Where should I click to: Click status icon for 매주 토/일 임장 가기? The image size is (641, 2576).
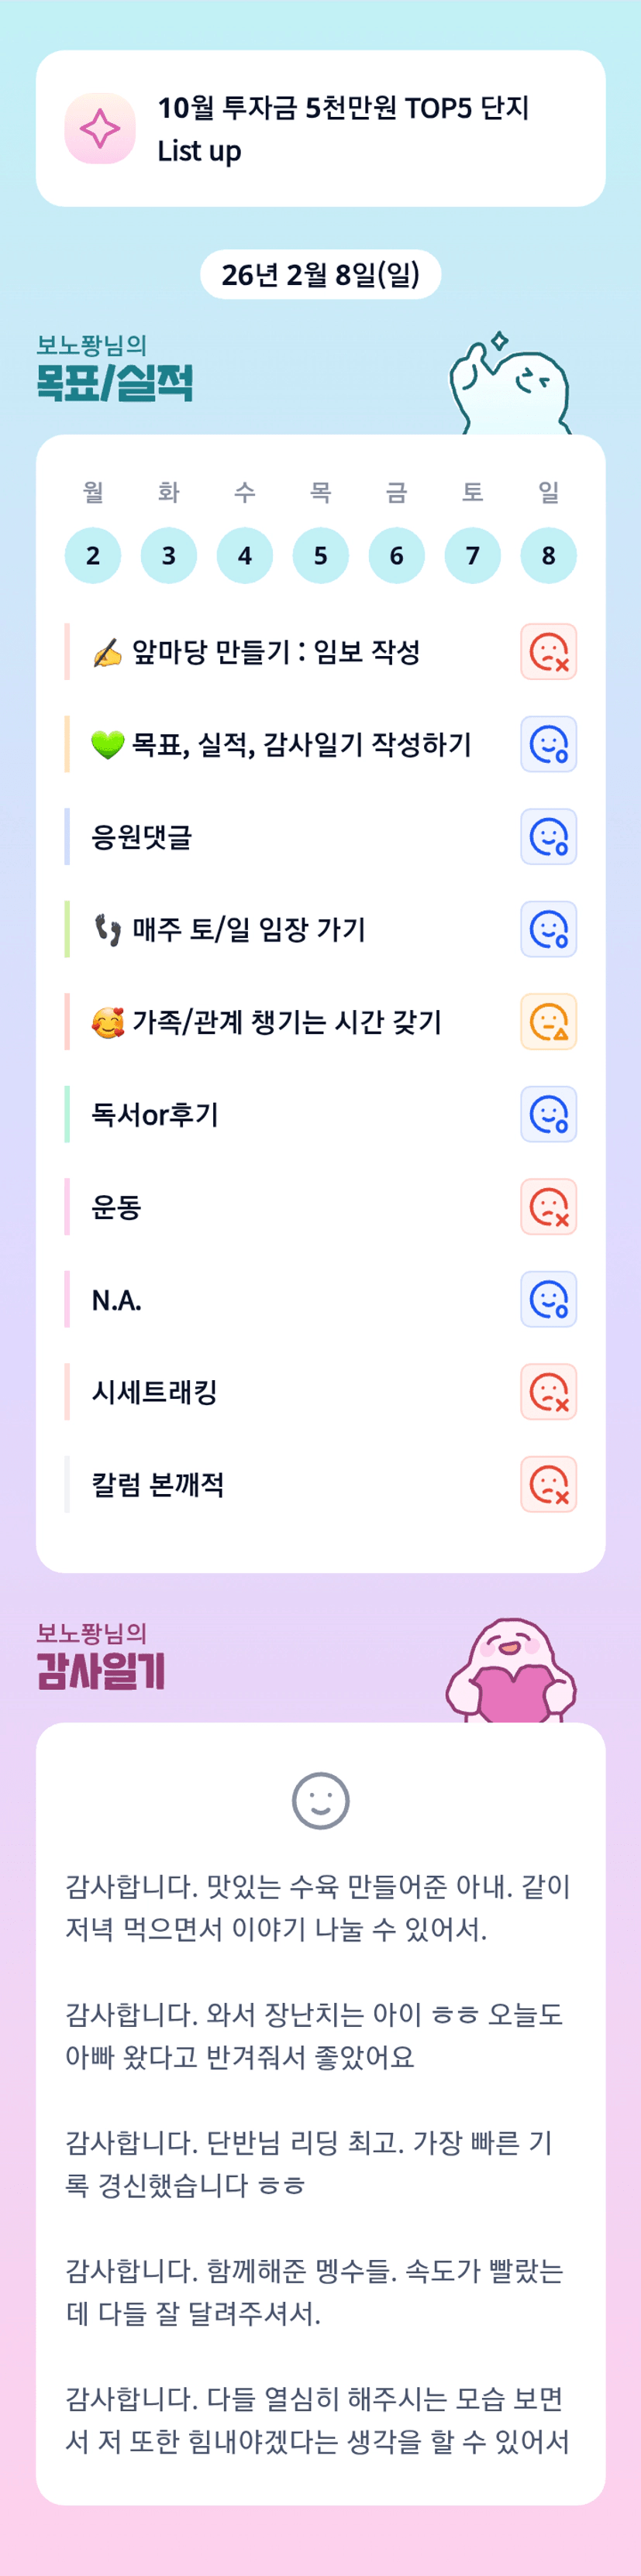548,929
